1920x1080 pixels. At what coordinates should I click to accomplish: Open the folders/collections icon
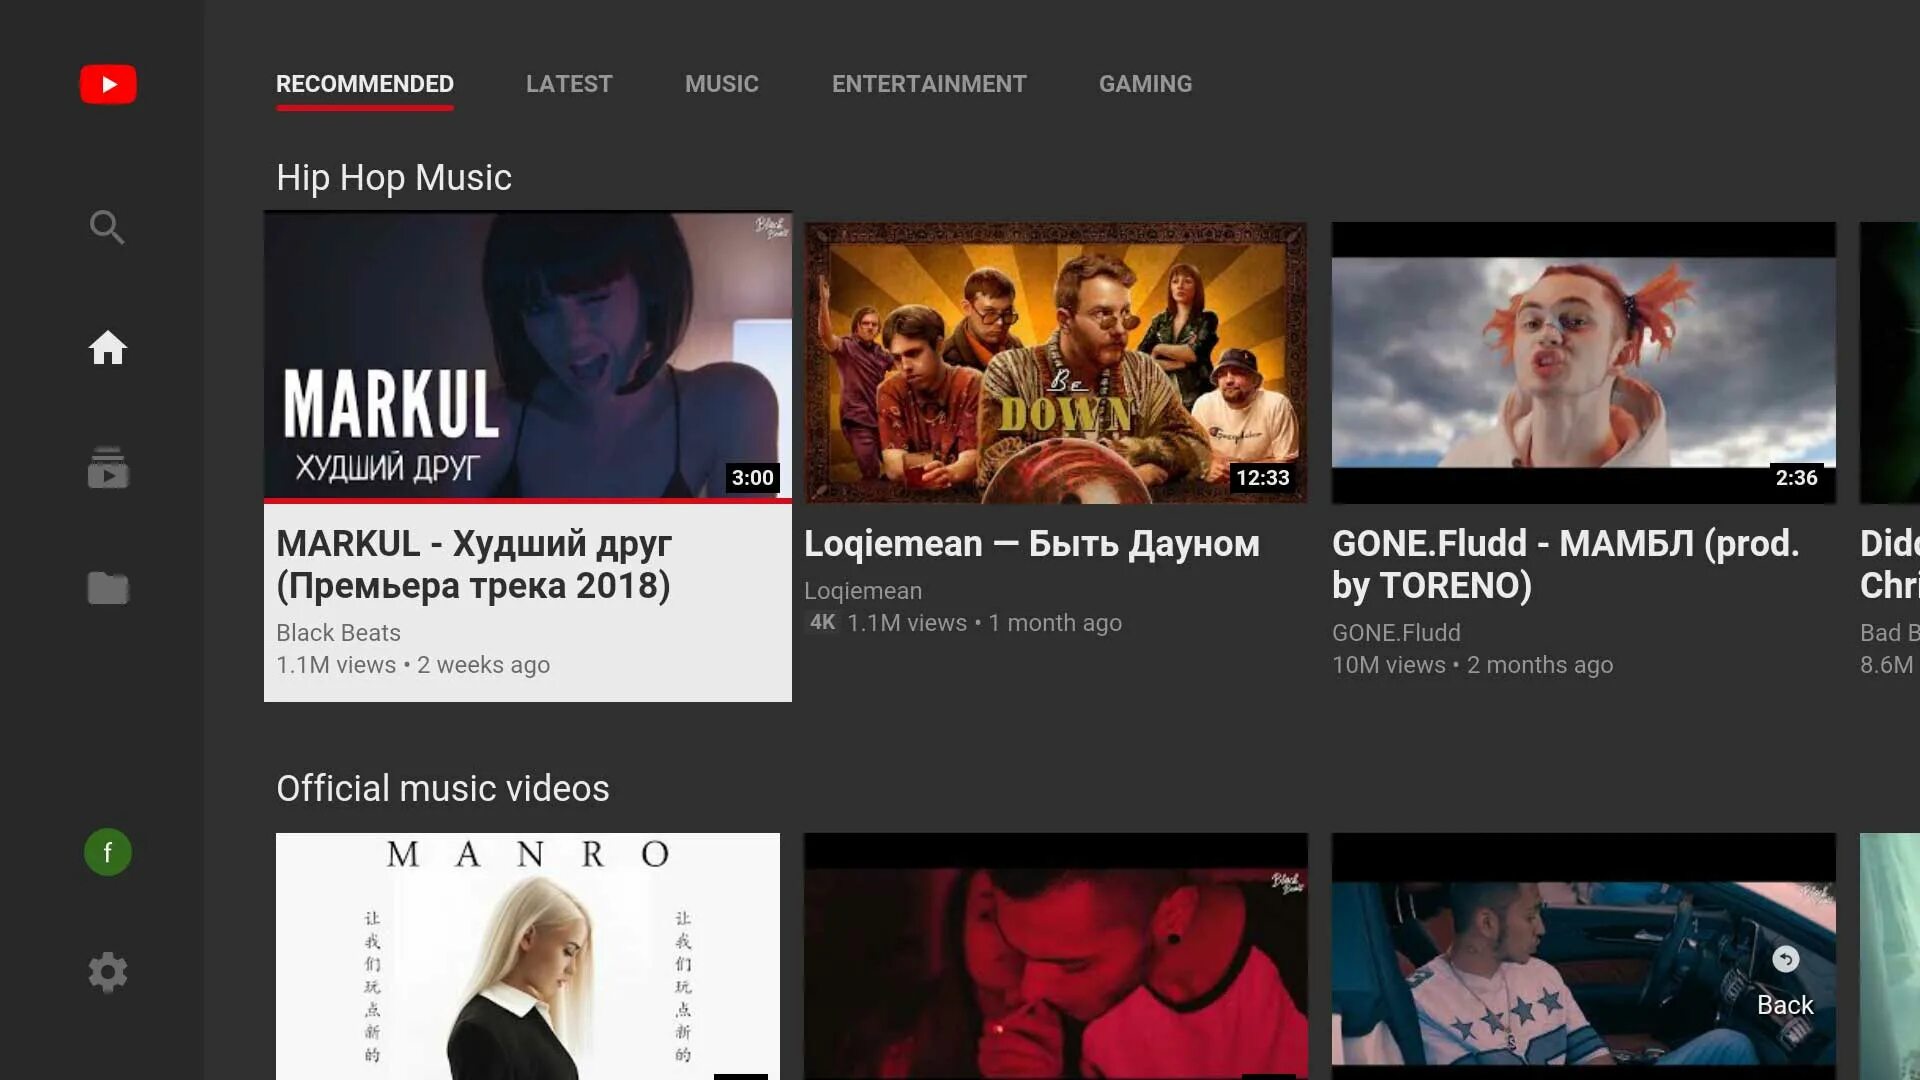coord(108,588)
